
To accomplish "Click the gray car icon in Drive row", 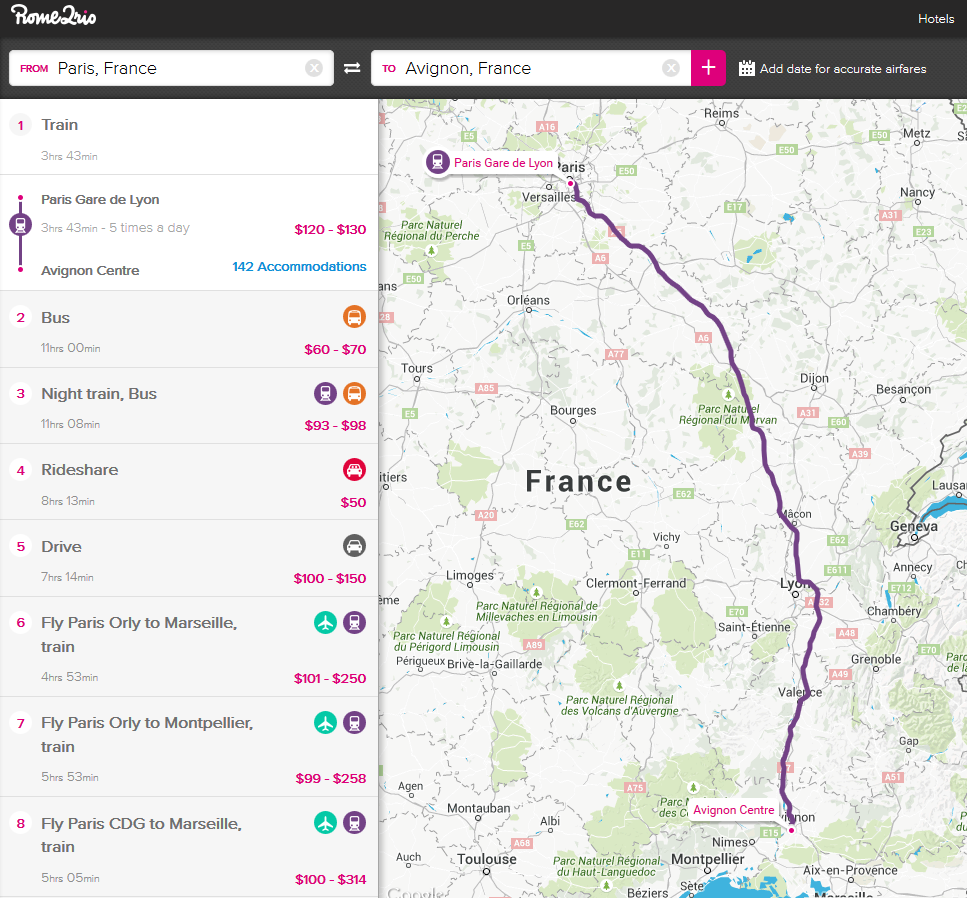I will click(x=355, y=546).
